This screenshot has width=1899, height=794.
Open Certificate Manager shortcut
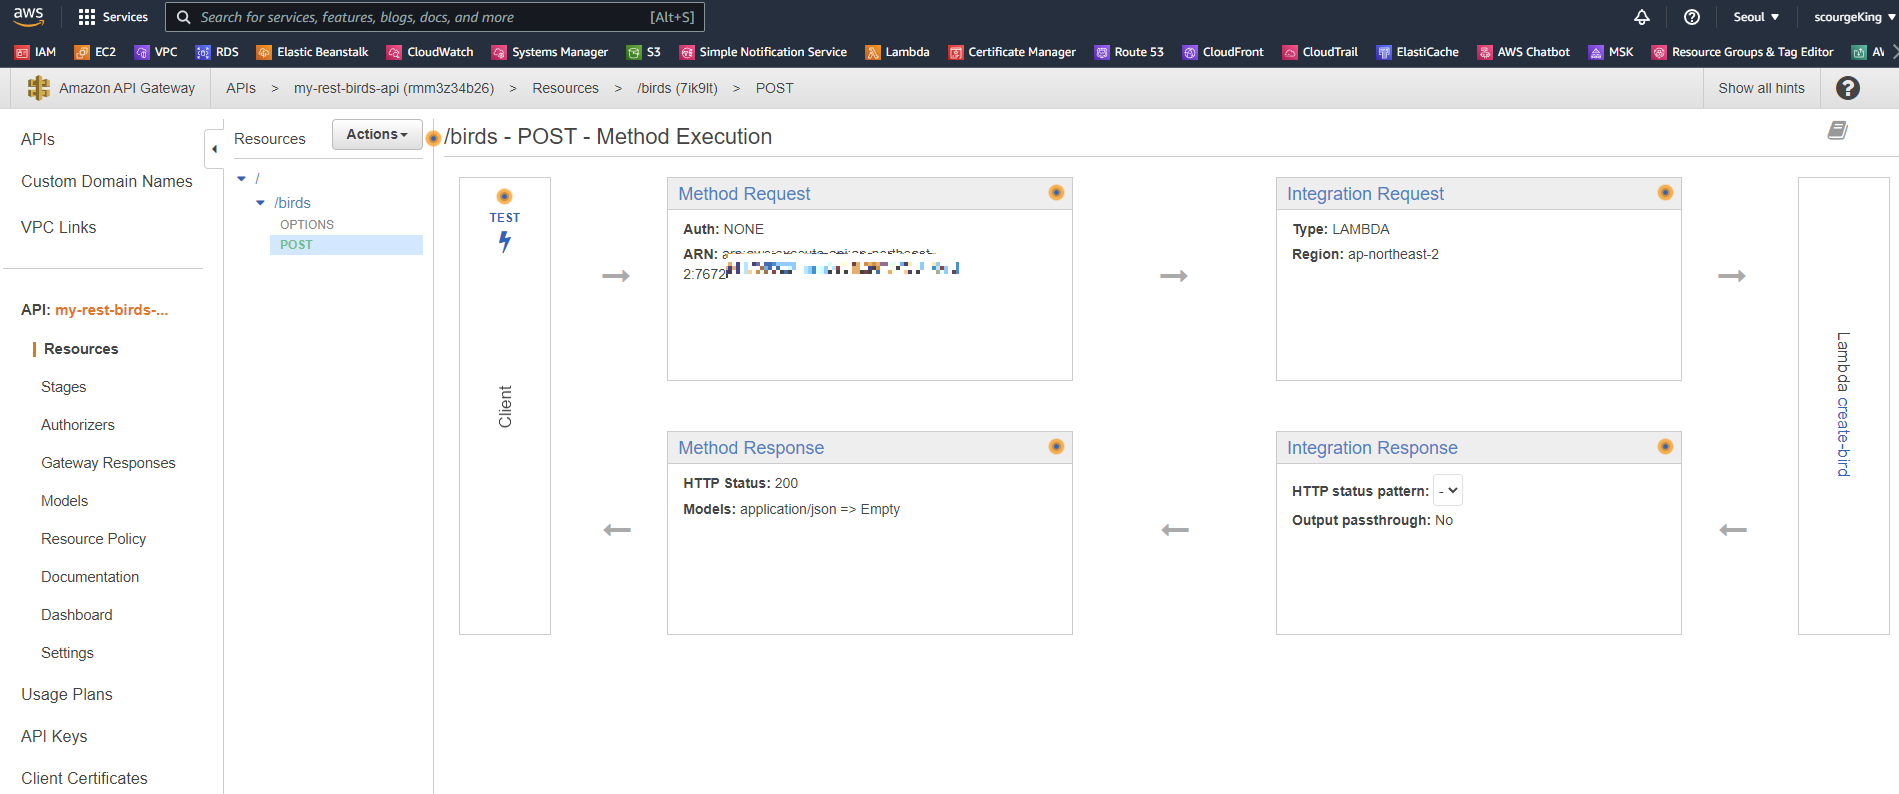coord(1012,52)
